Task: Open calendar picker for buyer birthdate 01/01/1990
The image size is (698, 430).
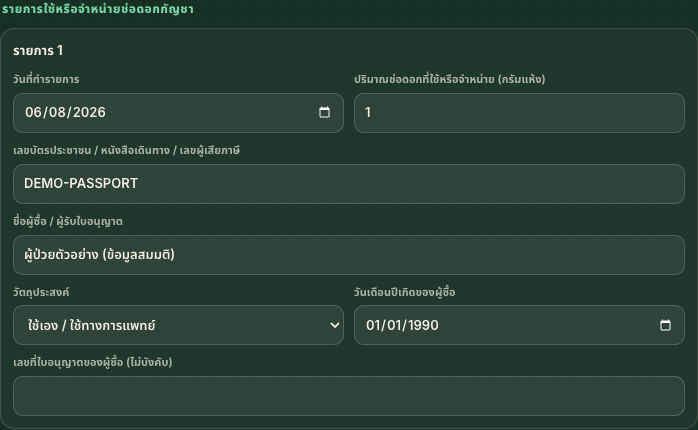Action: (x=665, y=325)
